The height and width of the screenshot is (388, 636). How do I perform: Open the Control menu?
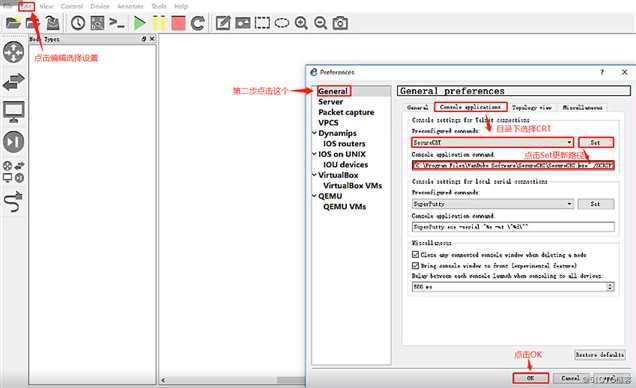coord(72,6)
